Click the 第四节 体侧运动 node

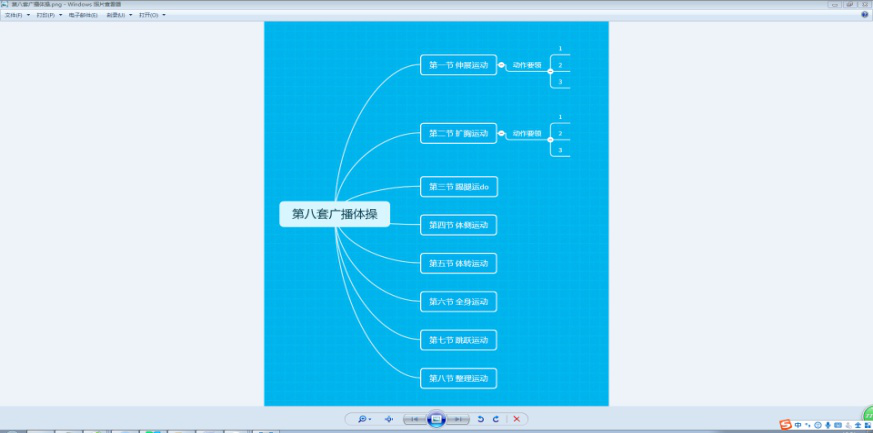pos(458,225)
